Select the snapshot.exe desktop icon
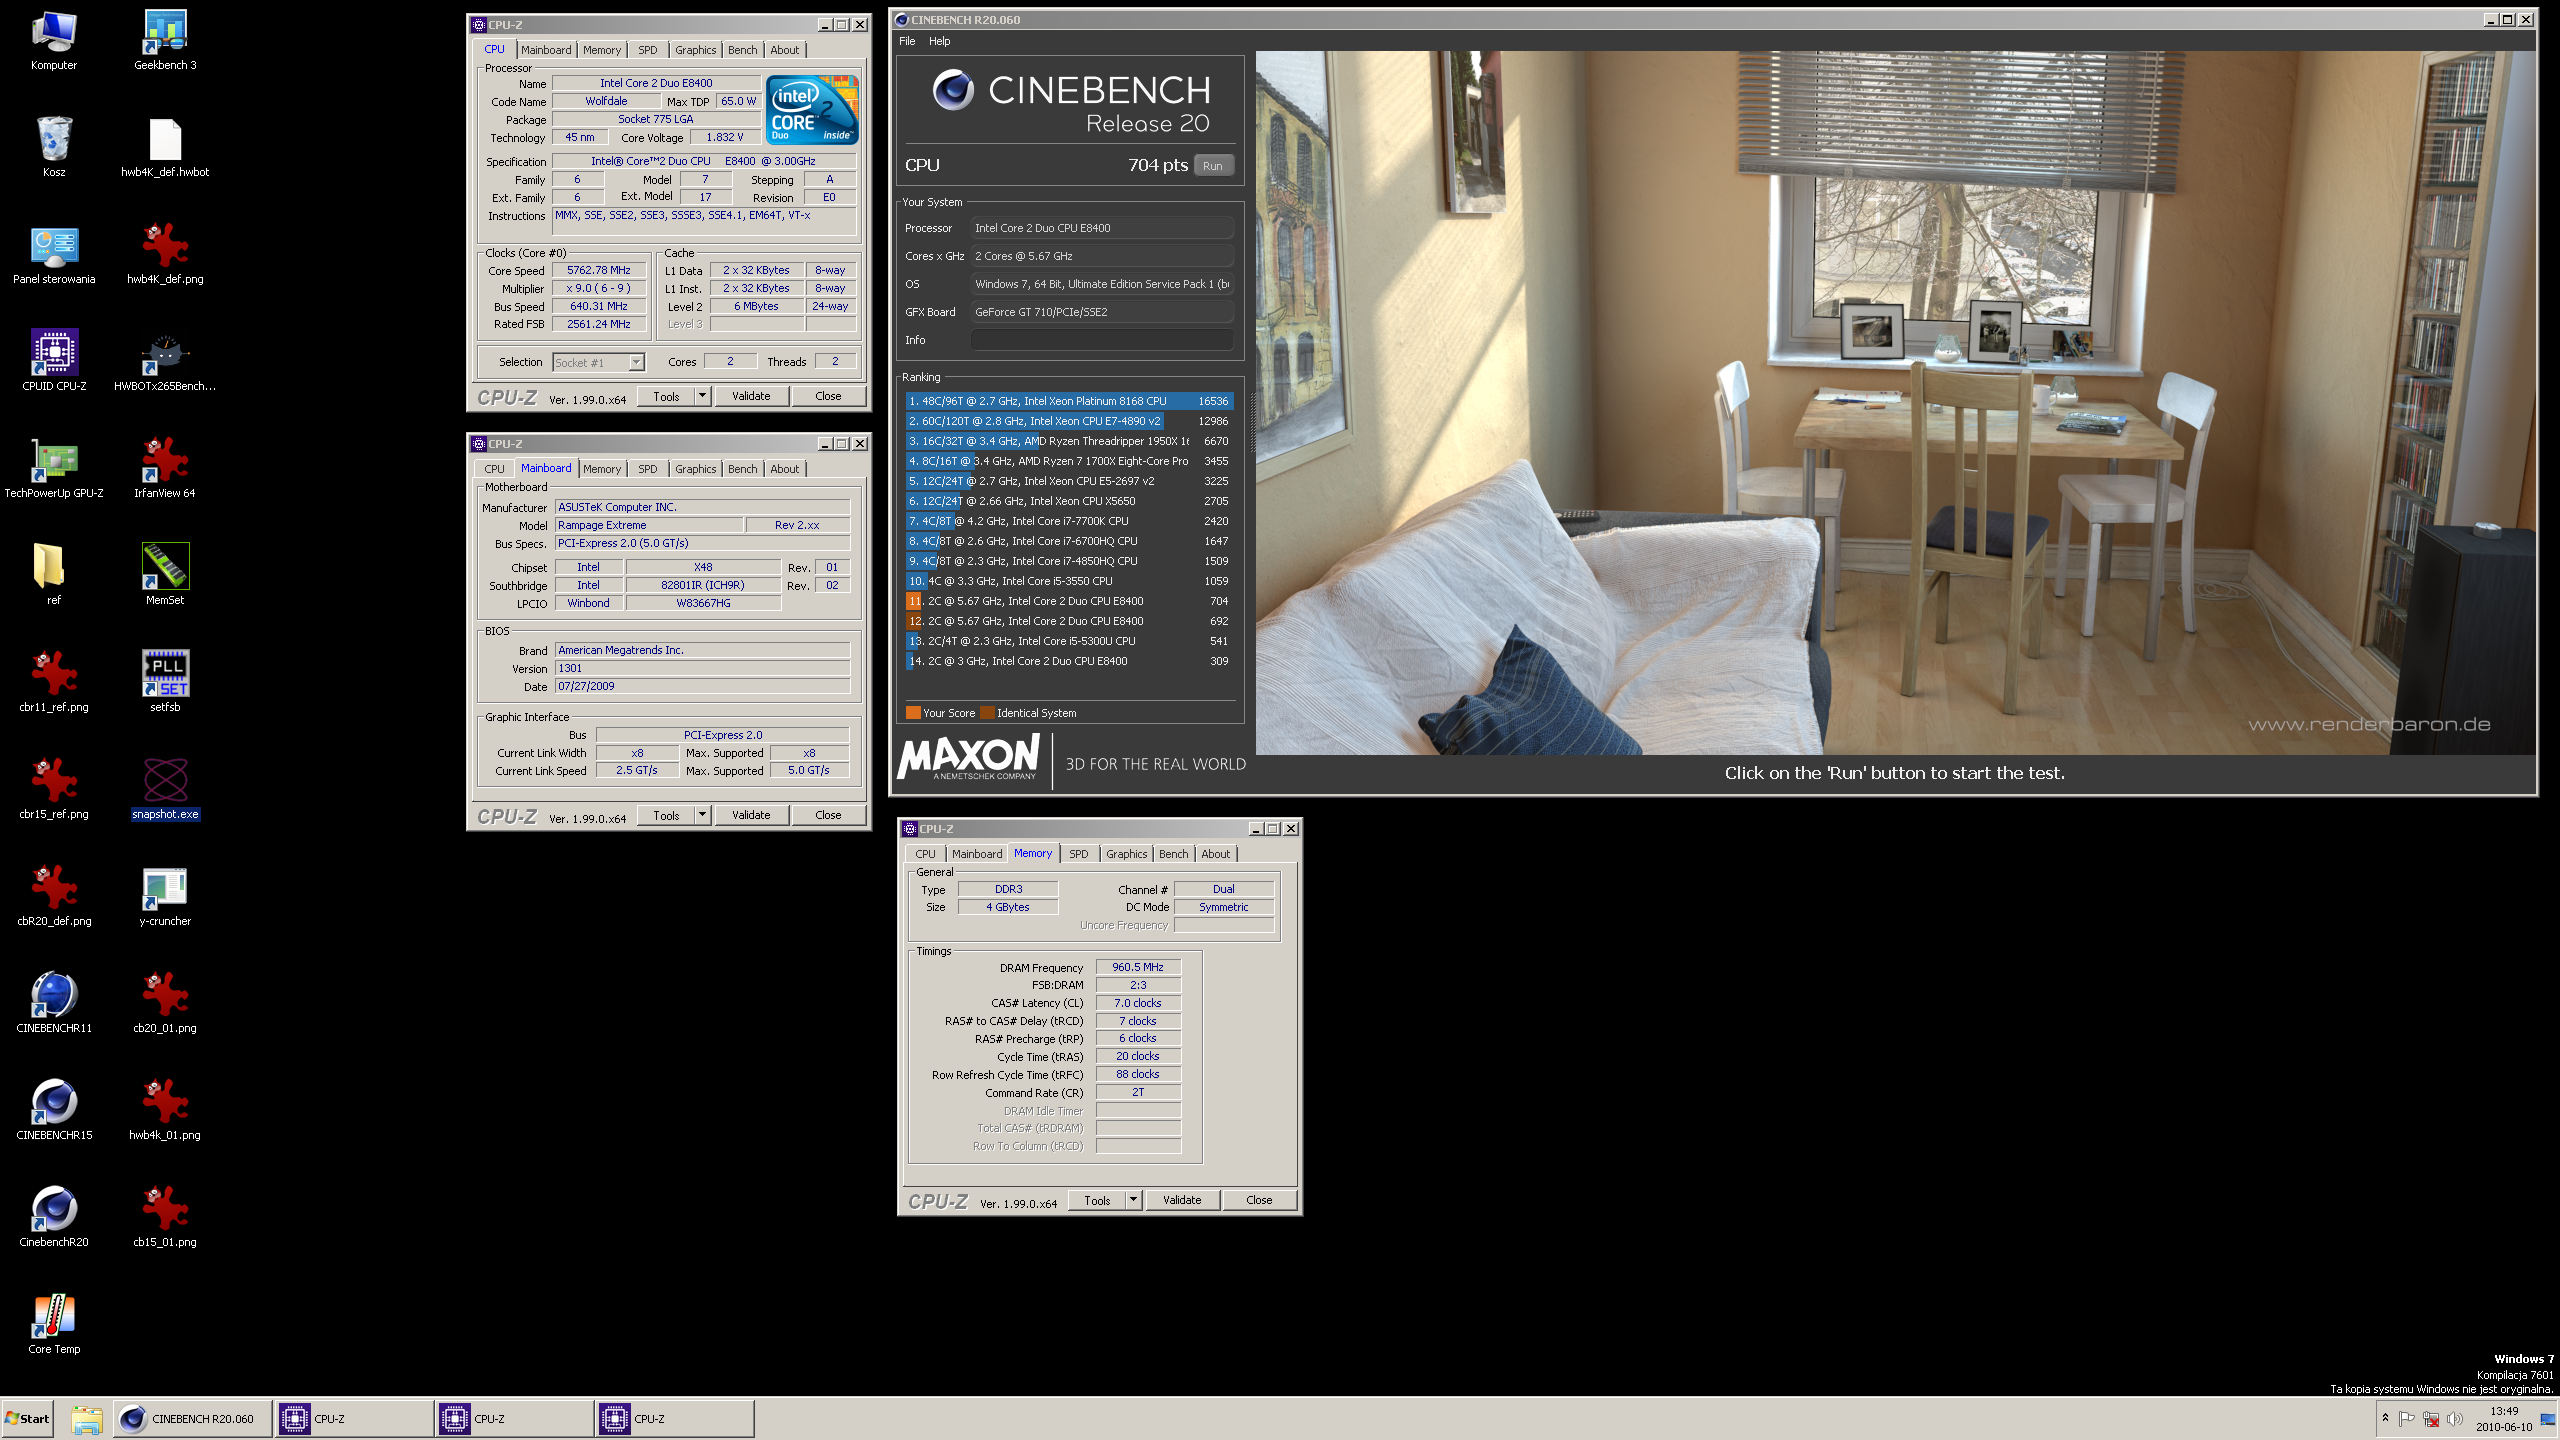Image resolution: width=2560 pixels, height=1440 pixels. tap(165, 789)
